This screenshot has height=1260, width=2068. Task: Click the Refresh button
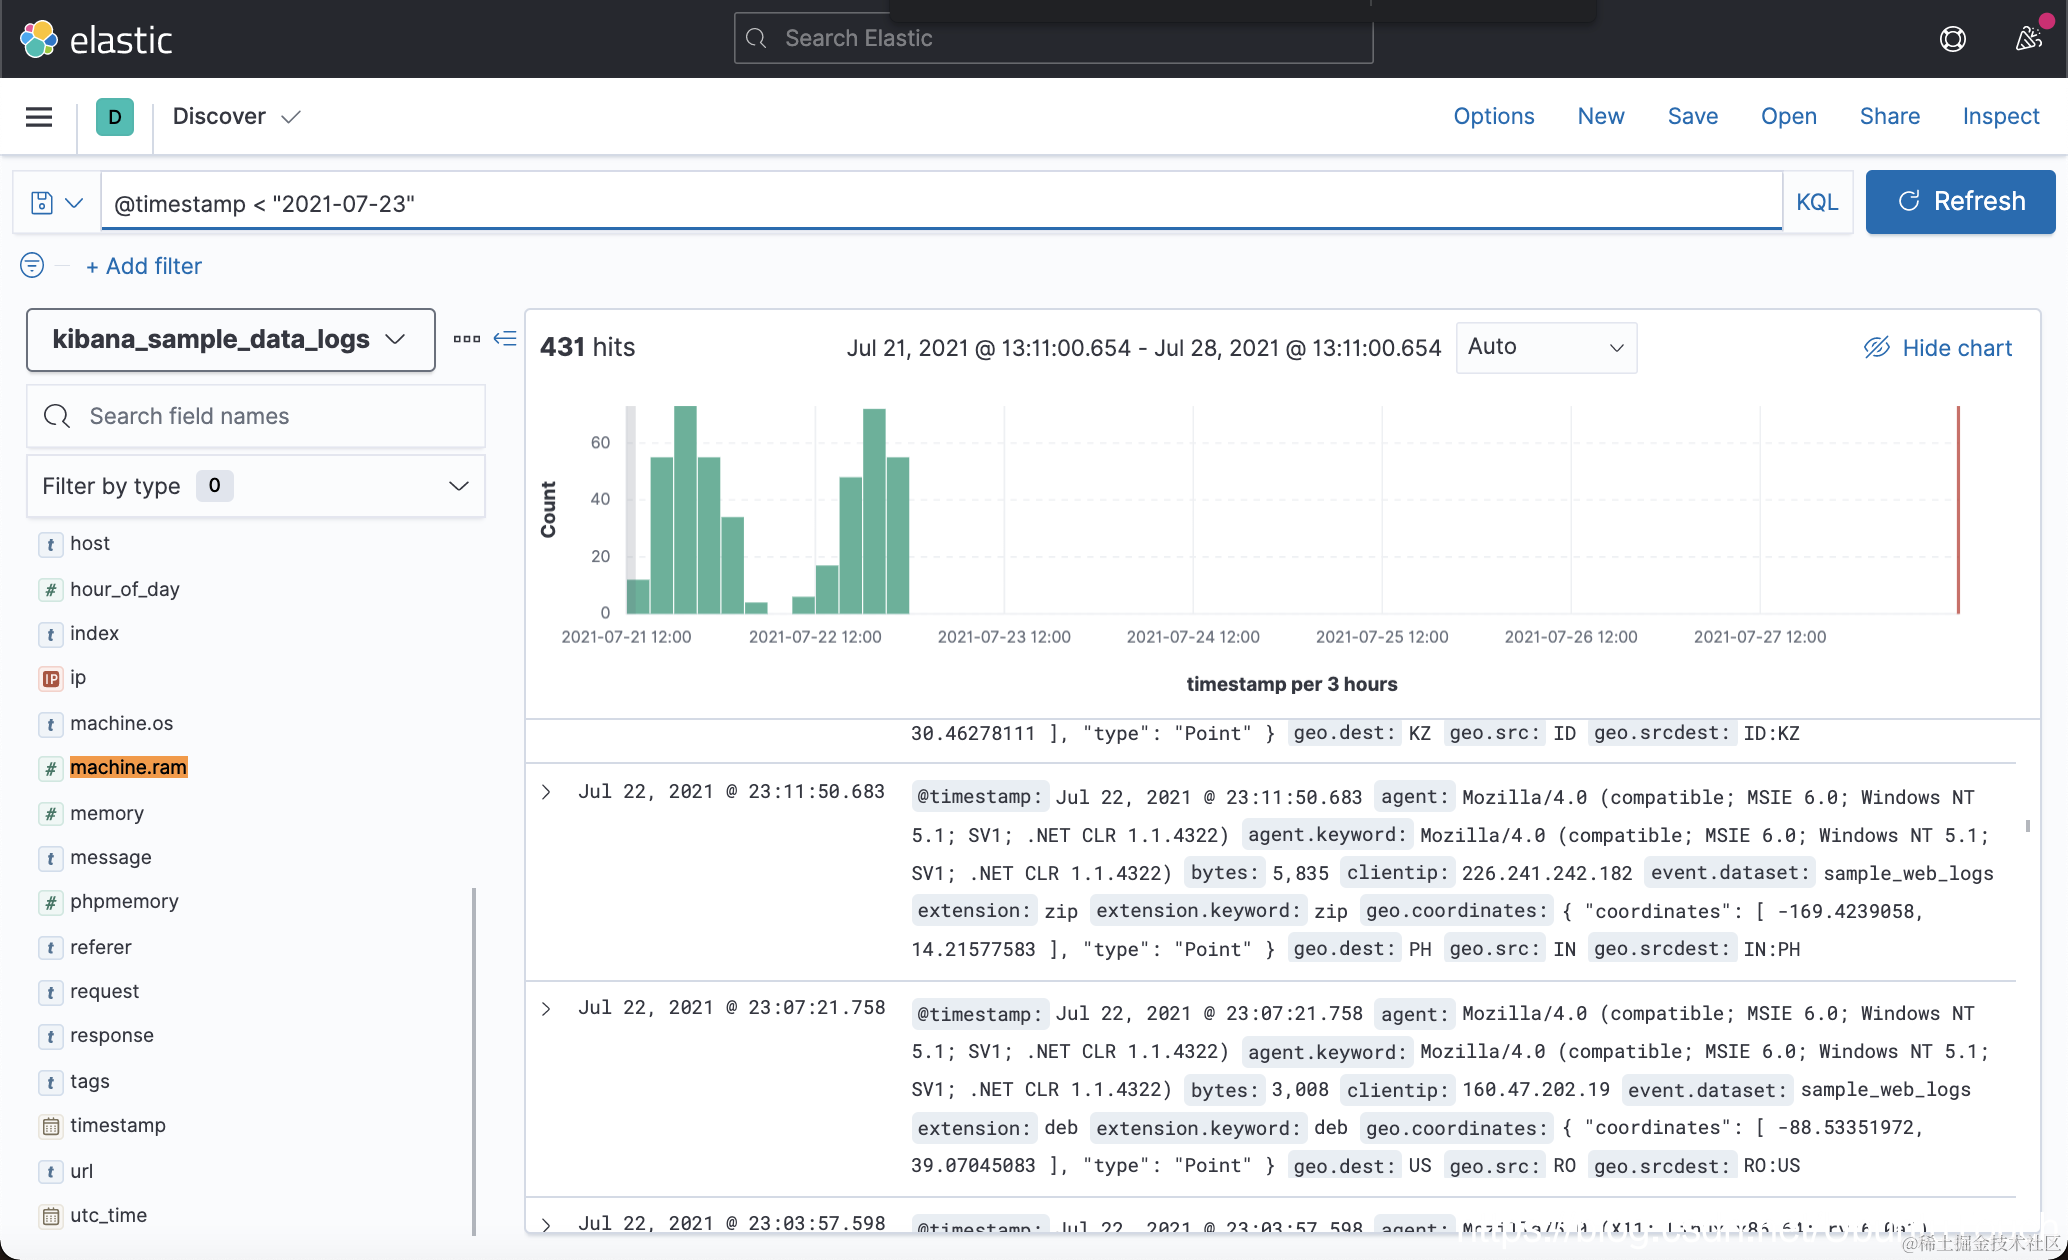click(x=1960, y=202)
